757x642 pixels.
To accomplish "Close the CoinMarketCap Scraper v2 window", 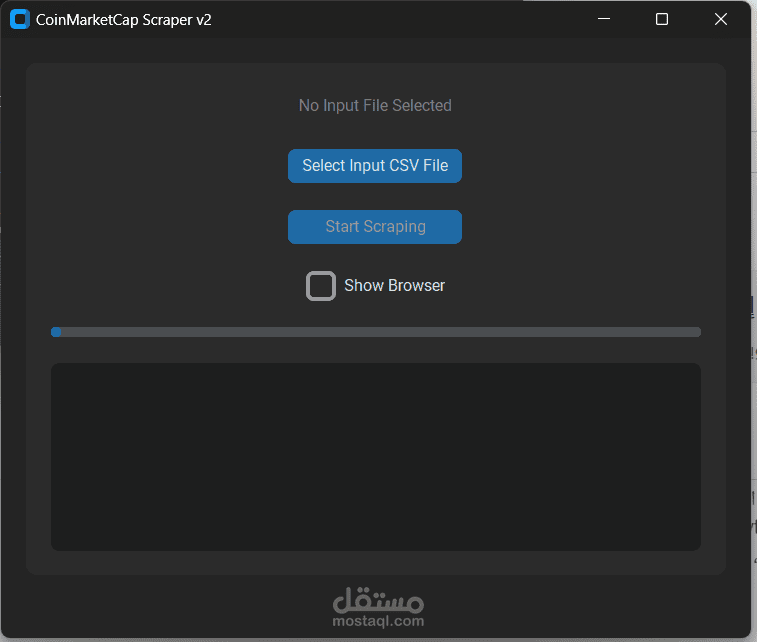I will click(x=721, y=19).
